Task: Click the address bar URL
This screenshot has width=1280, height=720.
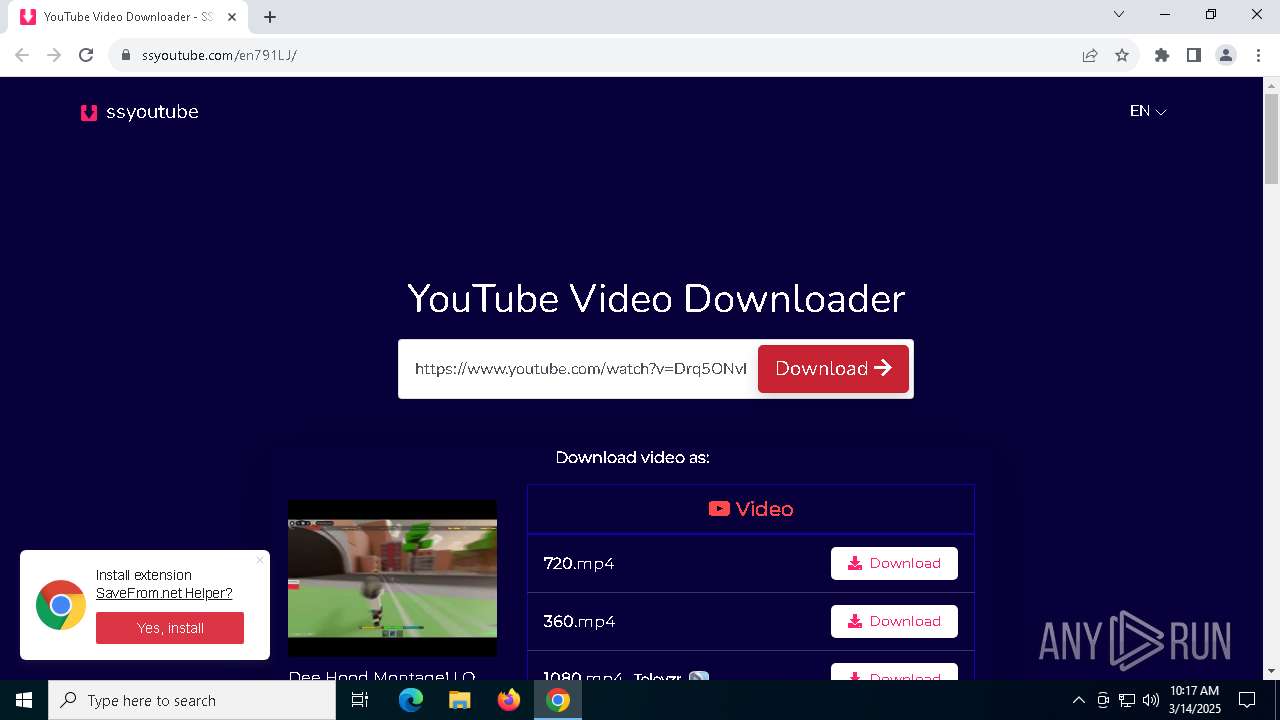Action: click(x=219, y=55)
